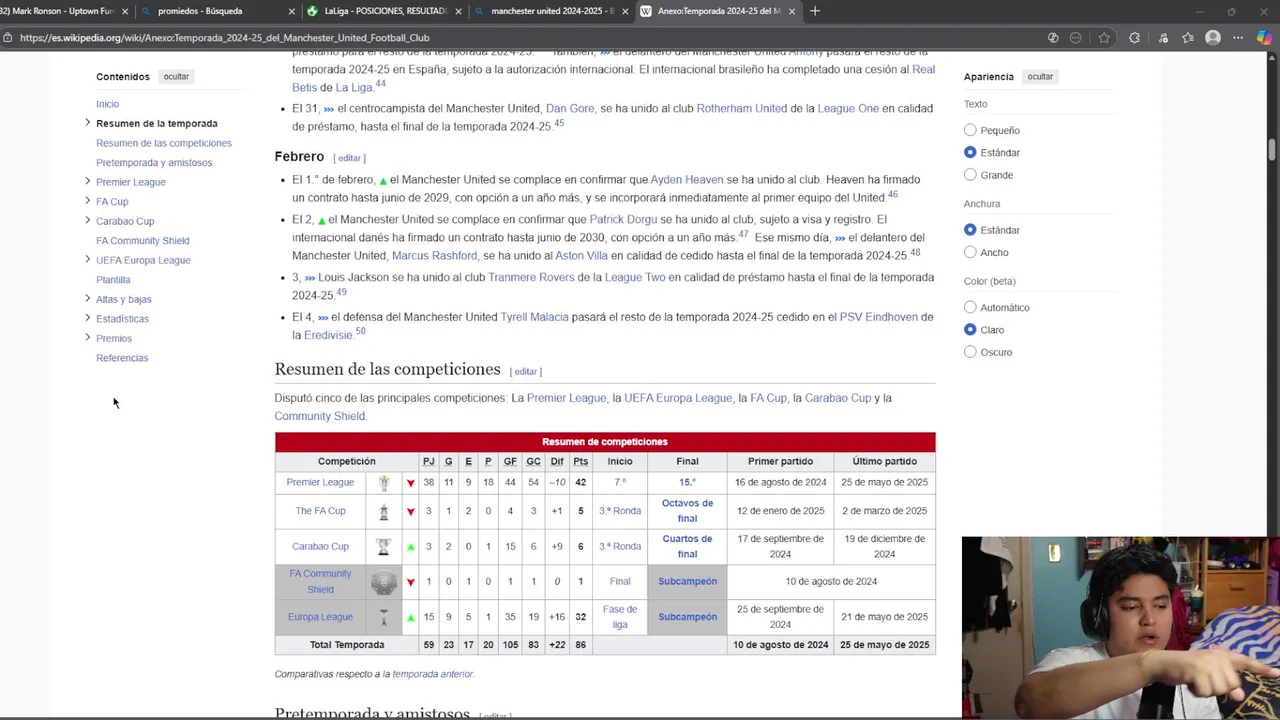Click the green arrow icon before Patrick Dorgu sentence
This screenshot has height=720, width=1280.
322,220
